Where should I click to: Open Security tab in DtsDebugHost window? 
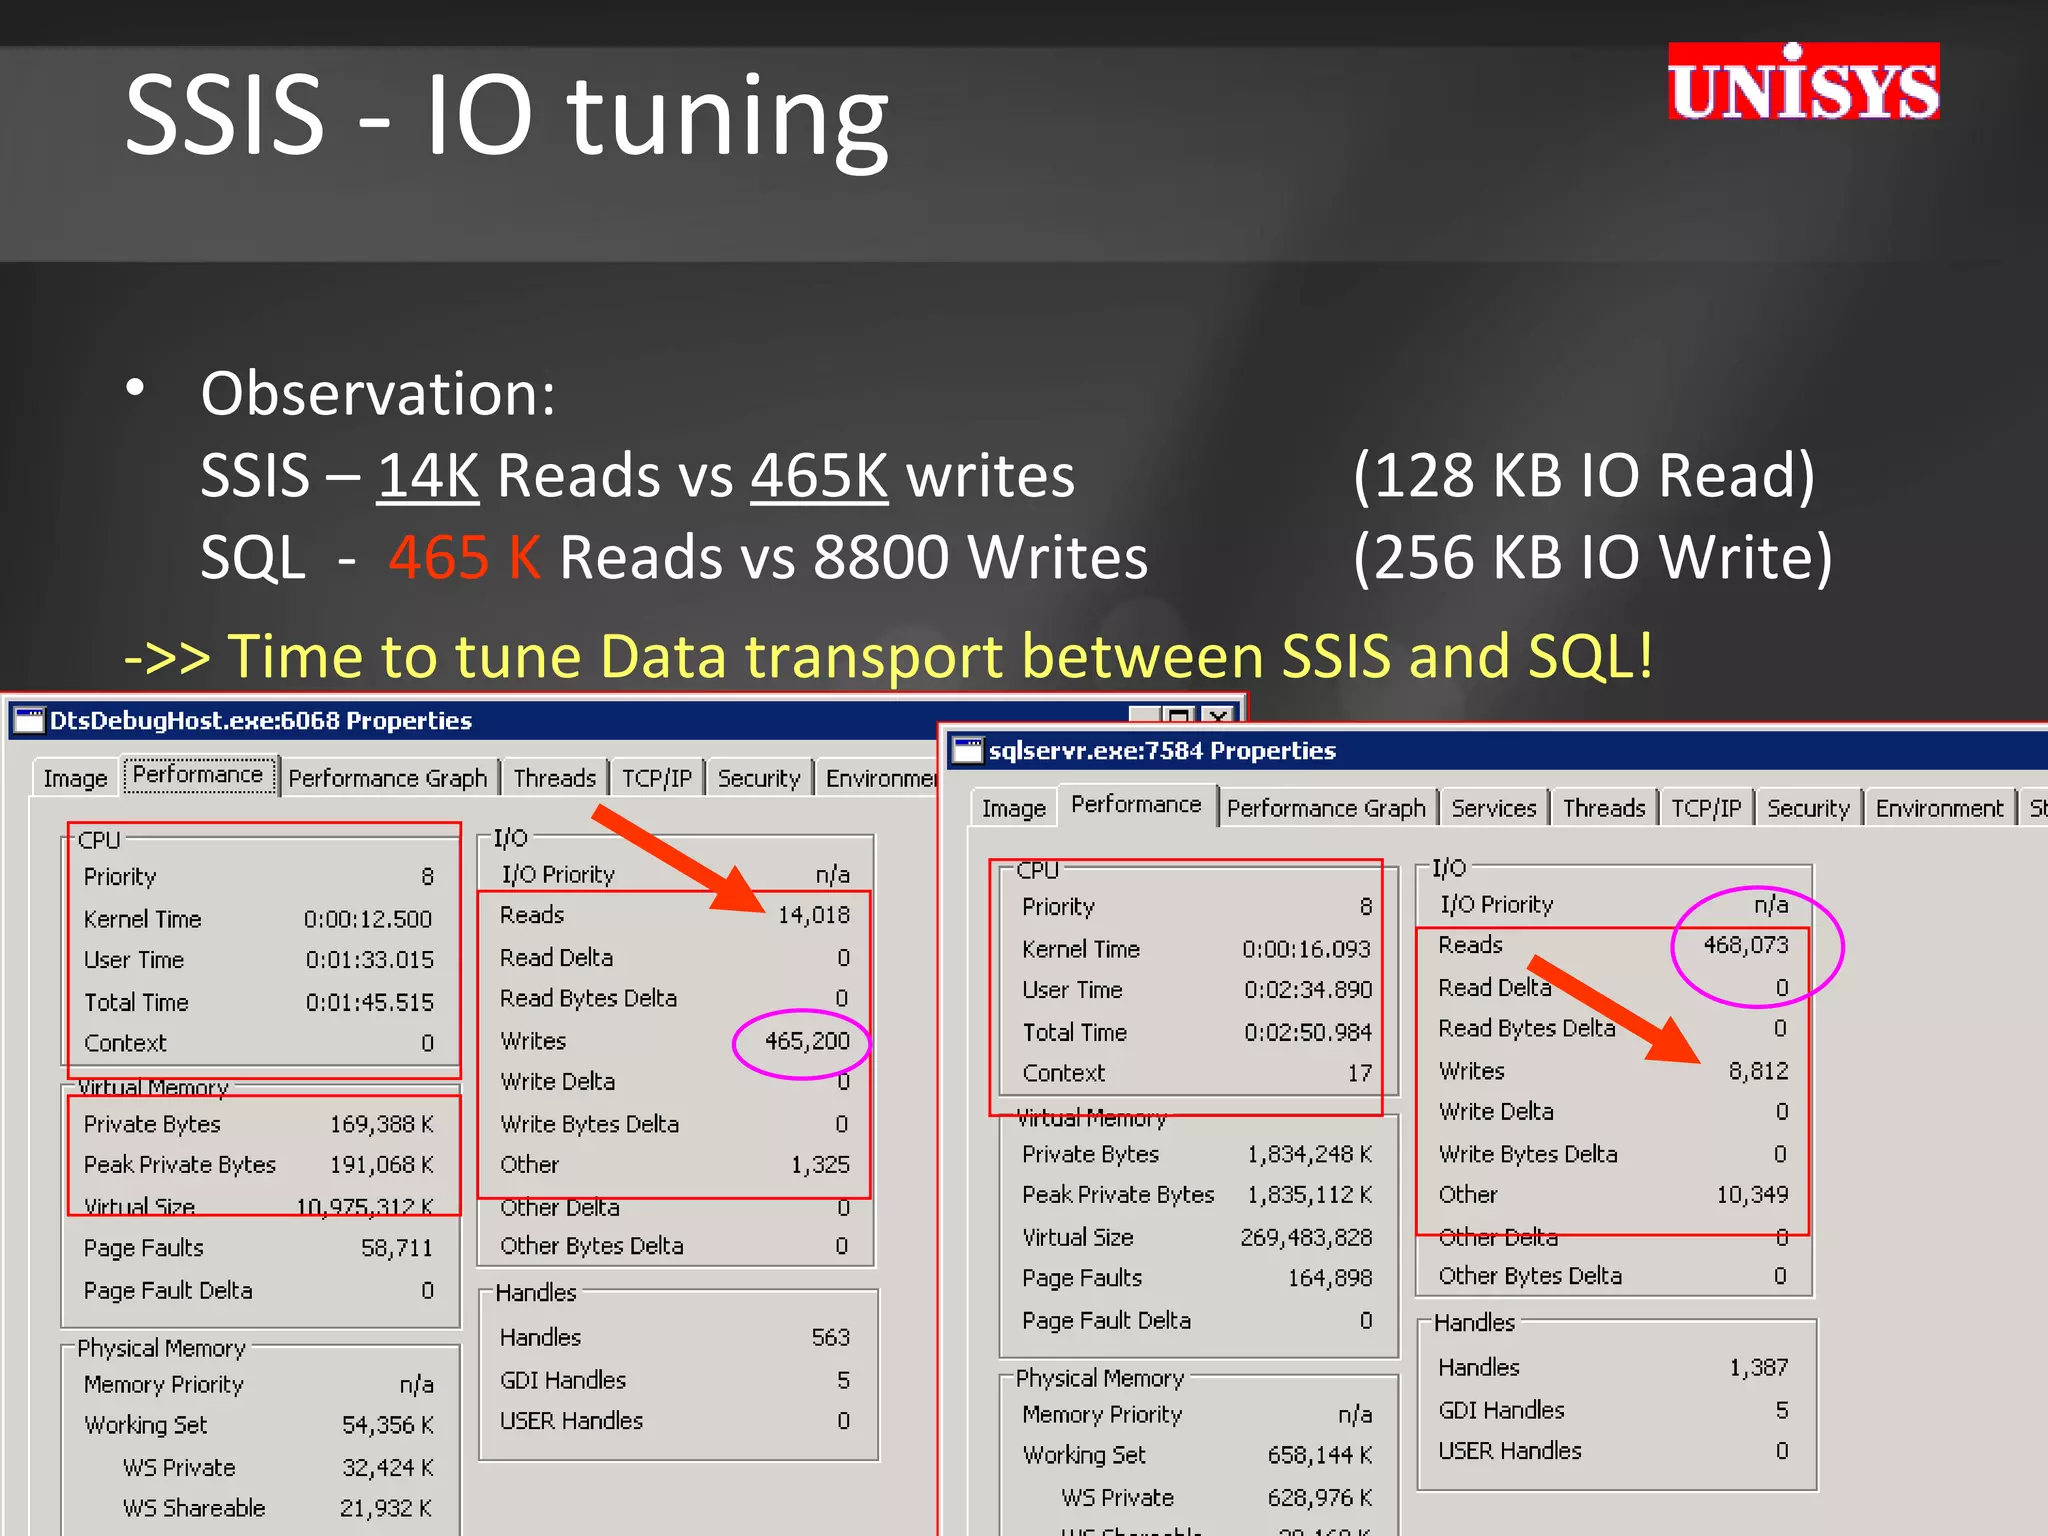point(759,778)
